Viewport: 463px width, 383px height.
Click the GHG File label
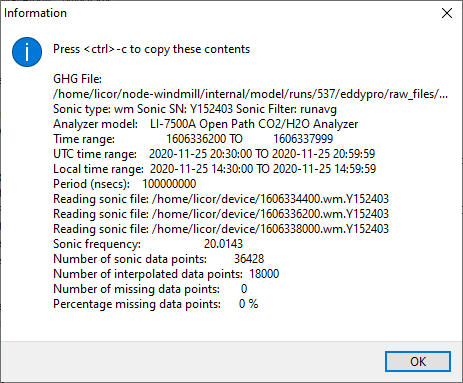pyautogui.click(x=77, y=79)
